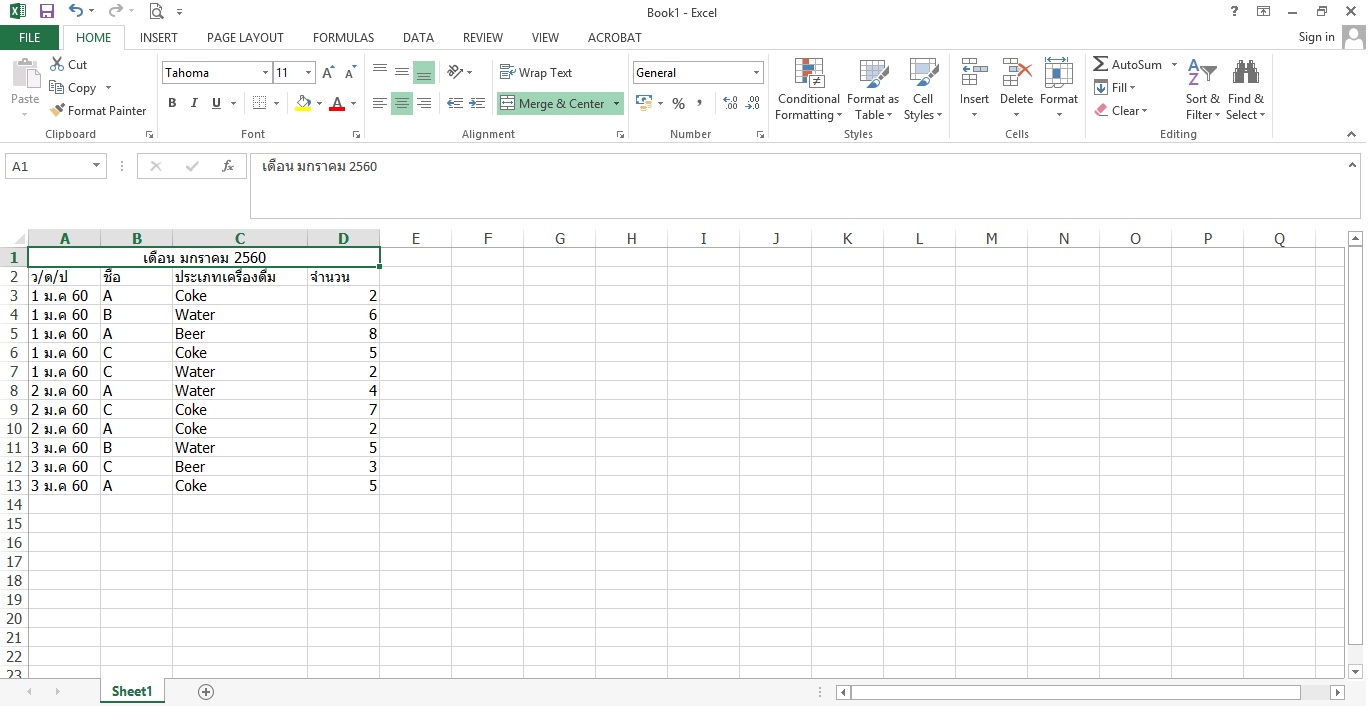Copy the selected cells

pyautogui.click(x=73, y=88)
